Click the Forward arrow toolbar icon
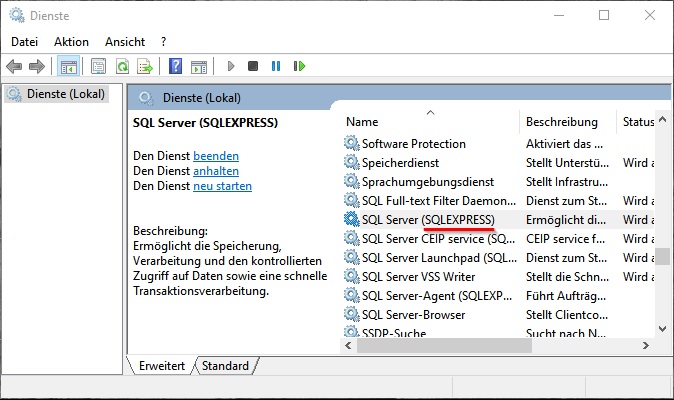 (x=37, y=66)
